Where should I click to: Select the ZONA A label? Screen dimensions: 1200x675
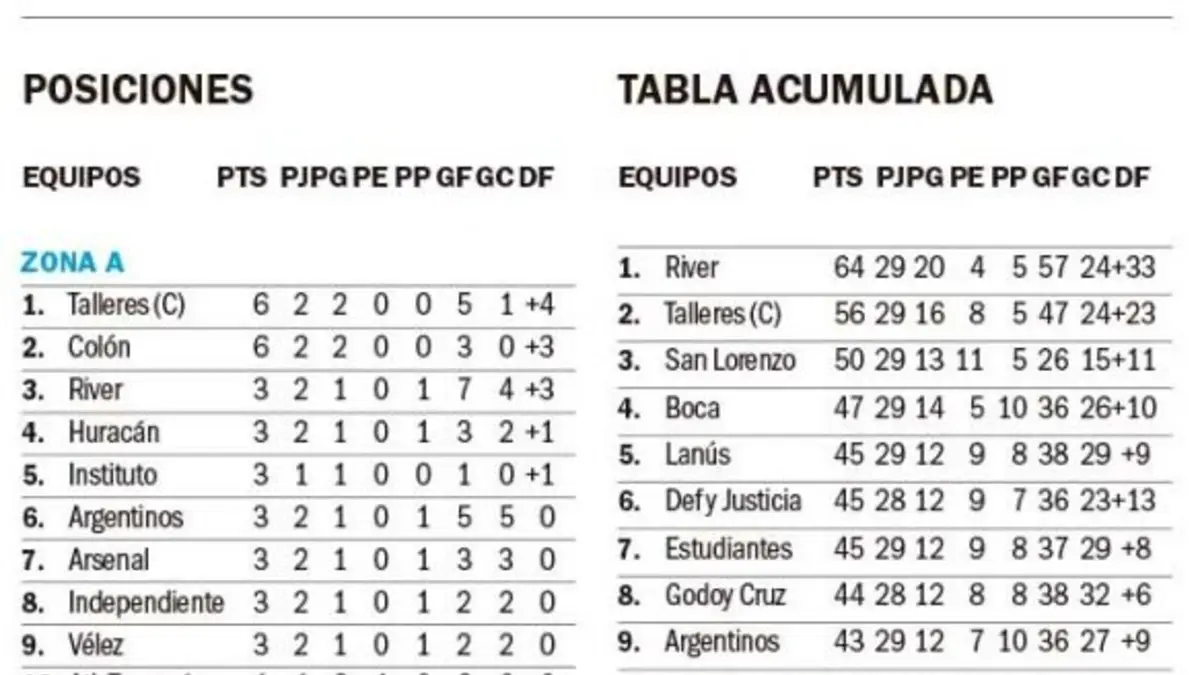click(x=73, y=263)
